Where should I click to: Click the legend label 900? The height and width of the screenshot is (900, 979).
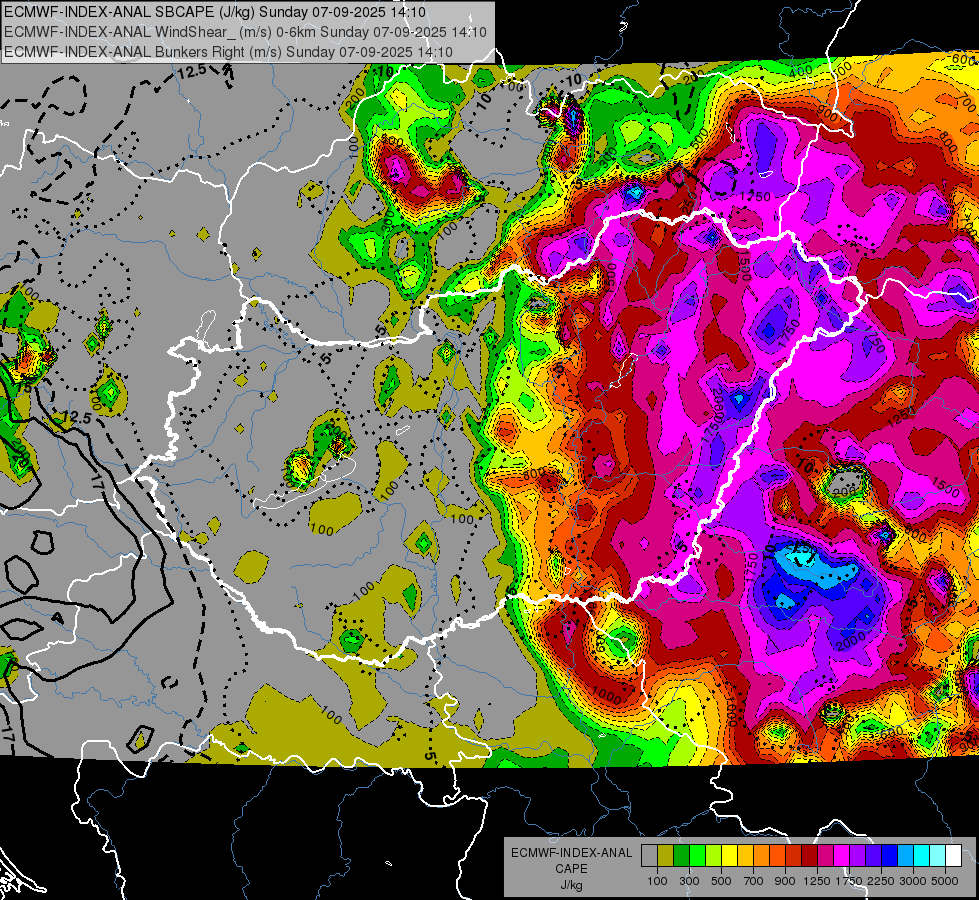[785, 881]
